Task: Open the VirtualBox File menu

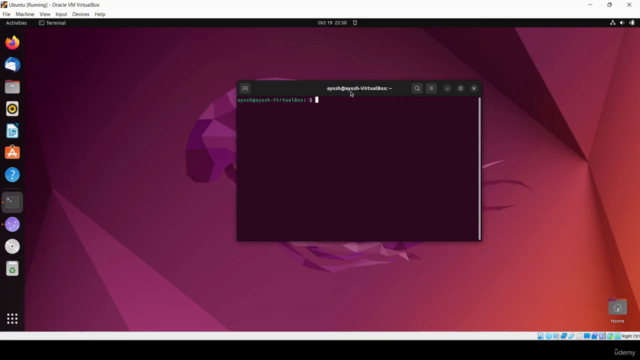Action: pyautogui.click(x=6, y=14)
